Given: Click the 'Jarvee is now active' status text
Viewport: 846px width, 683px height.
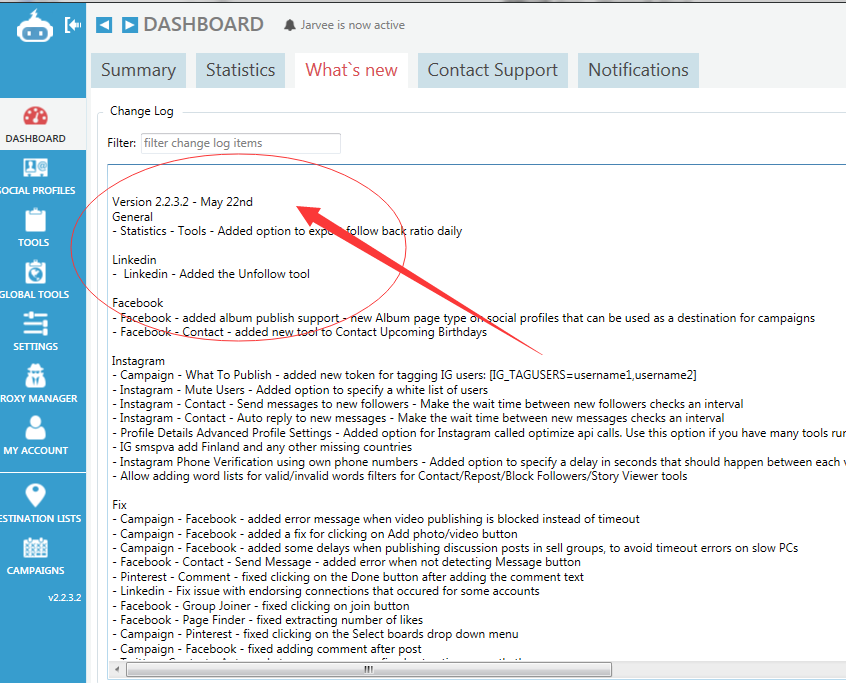Looking at the screenshot, I should tap(353, 25).
